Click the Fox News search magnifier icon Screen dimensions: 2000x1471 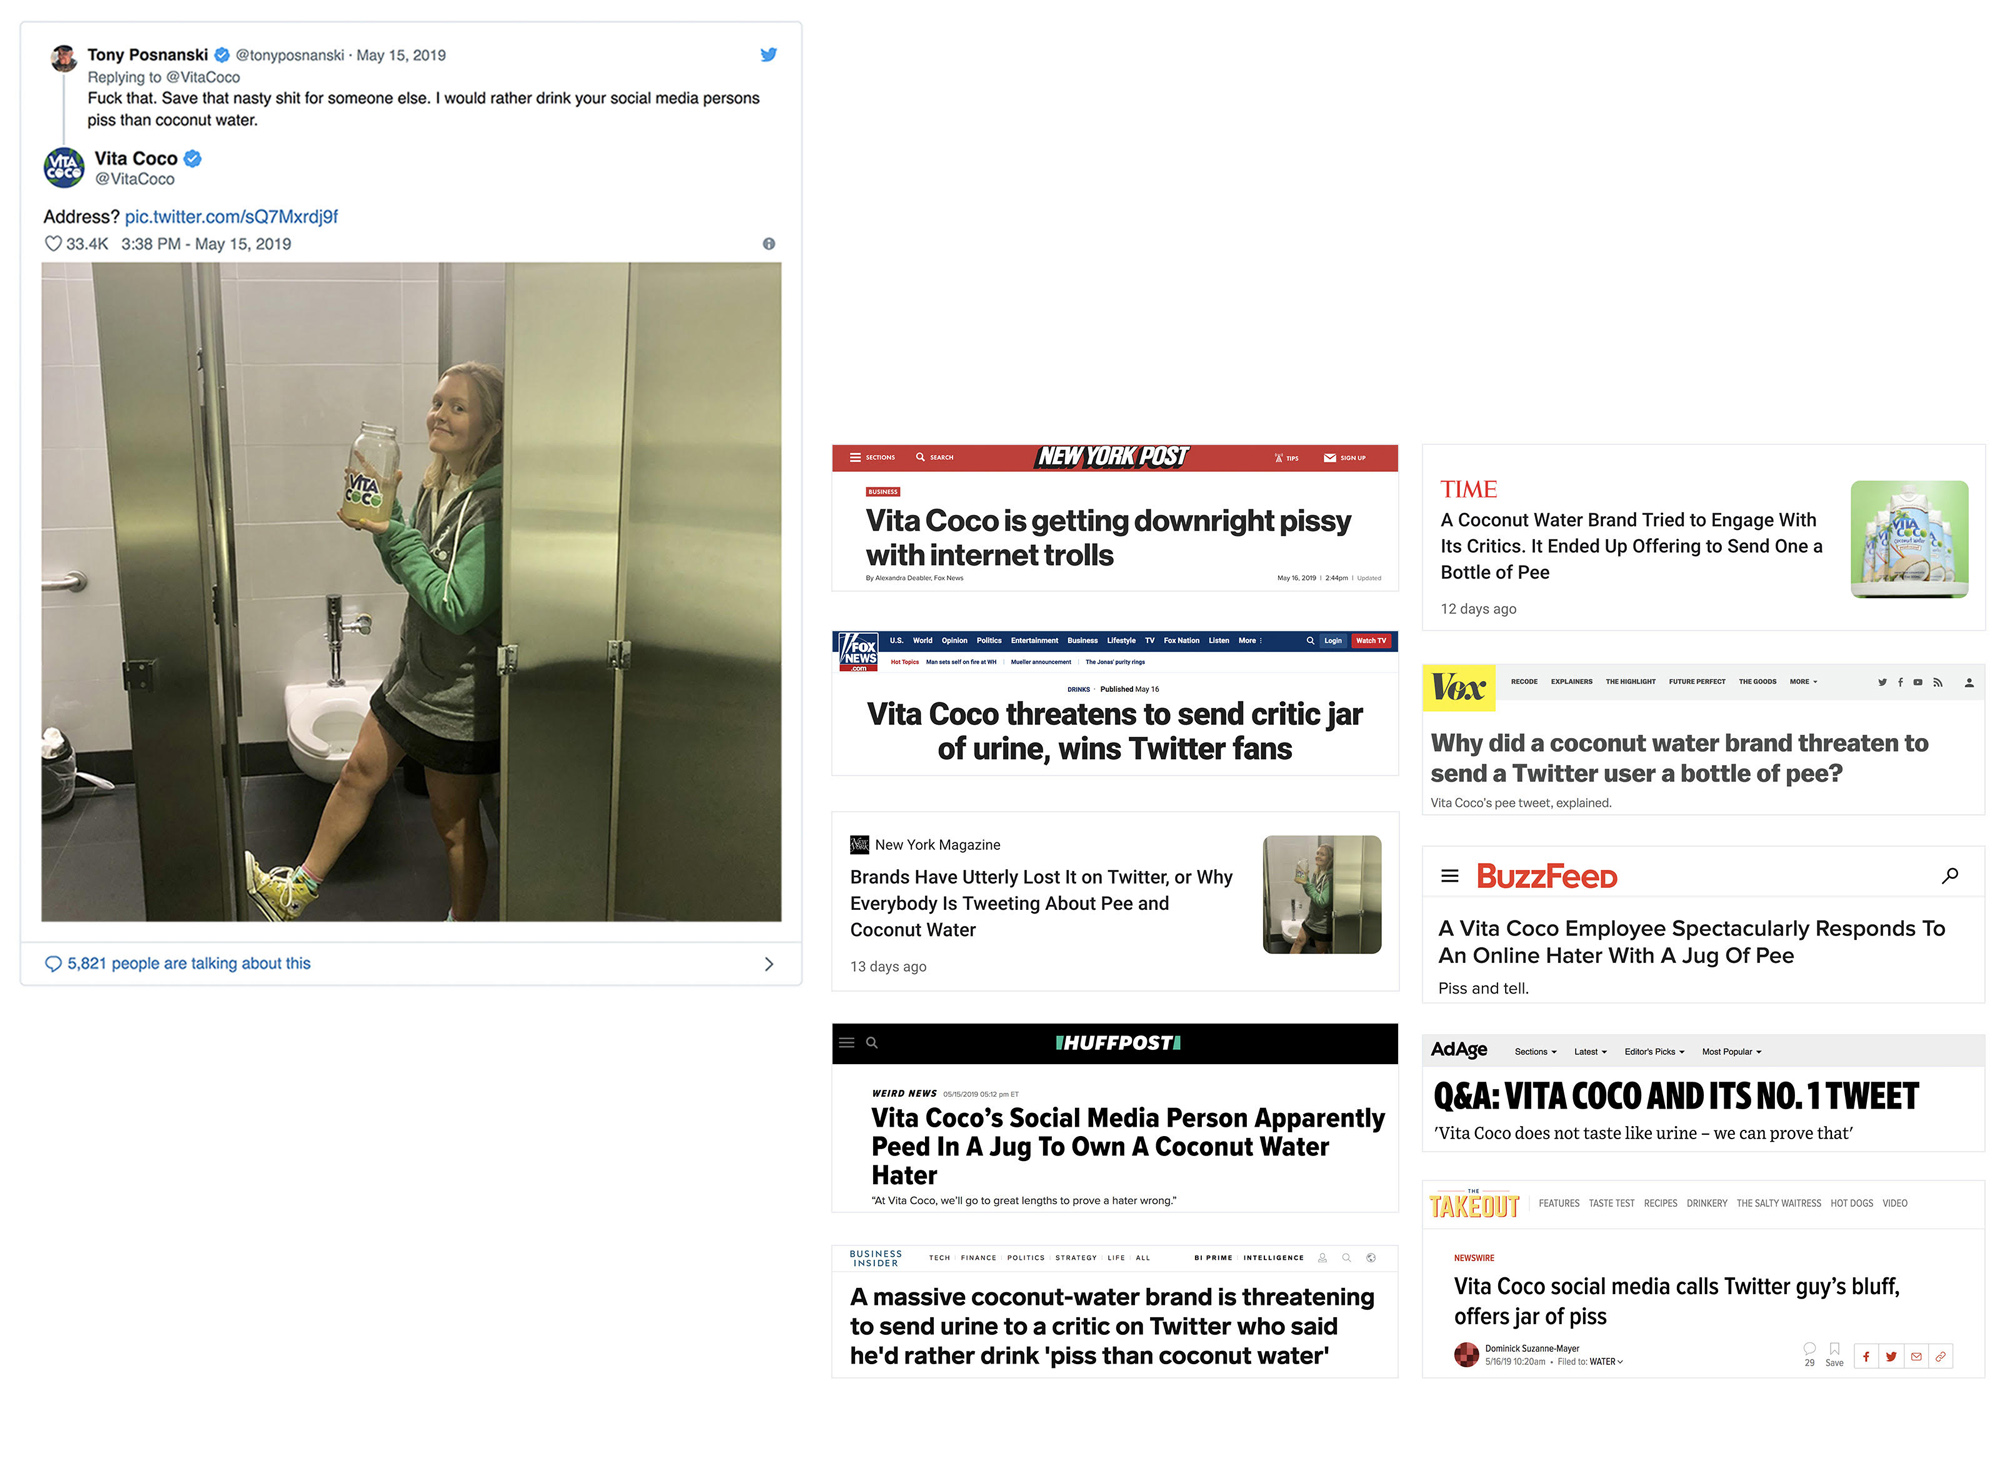(1309, 641)
